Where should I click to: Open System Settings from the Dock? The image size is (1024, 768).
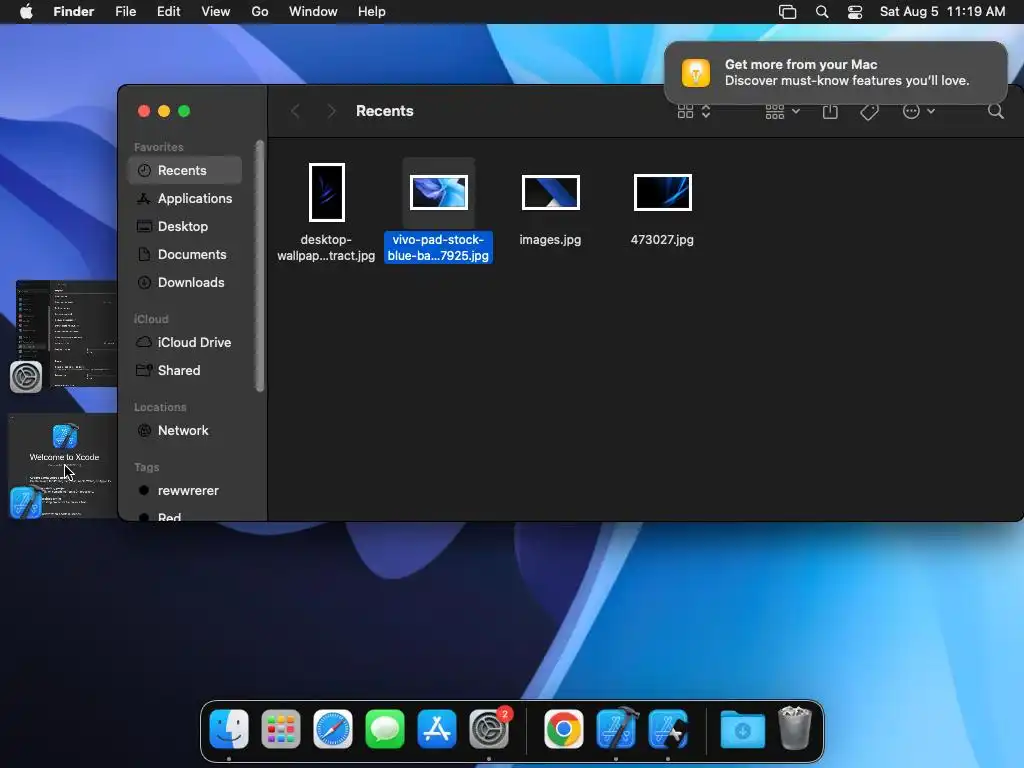click(x=489, y=729)
